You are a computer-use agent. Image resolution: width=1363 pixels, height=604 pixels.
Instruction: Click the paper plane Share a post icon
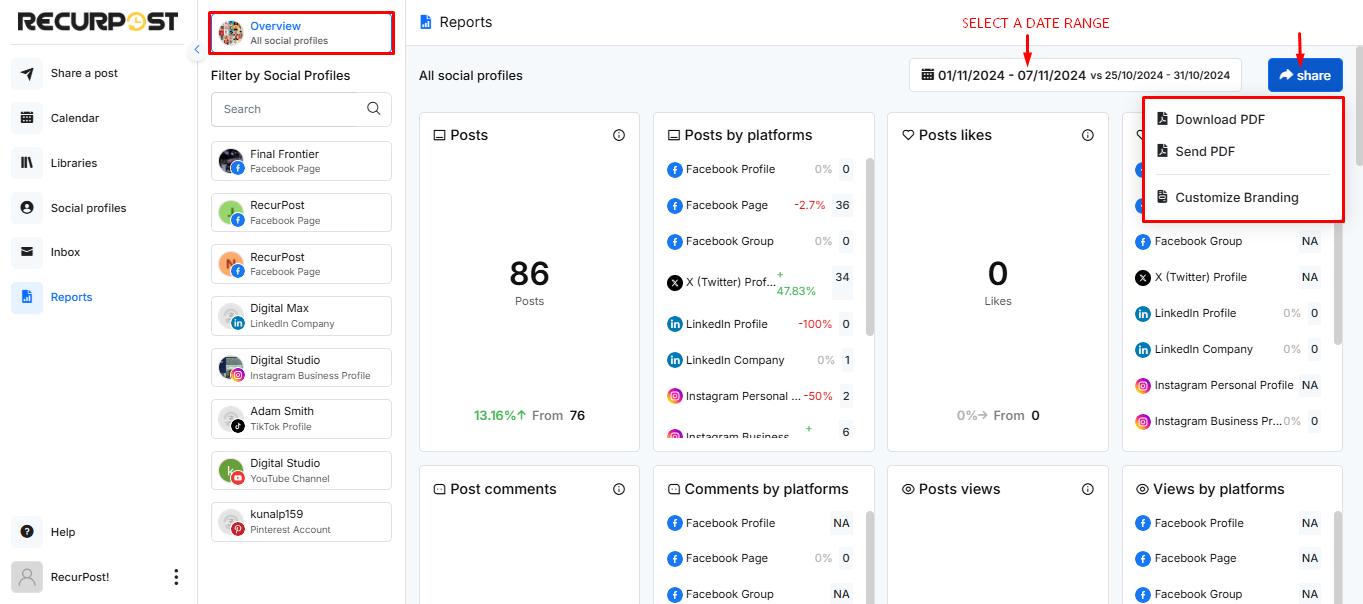tap(27, 74)
